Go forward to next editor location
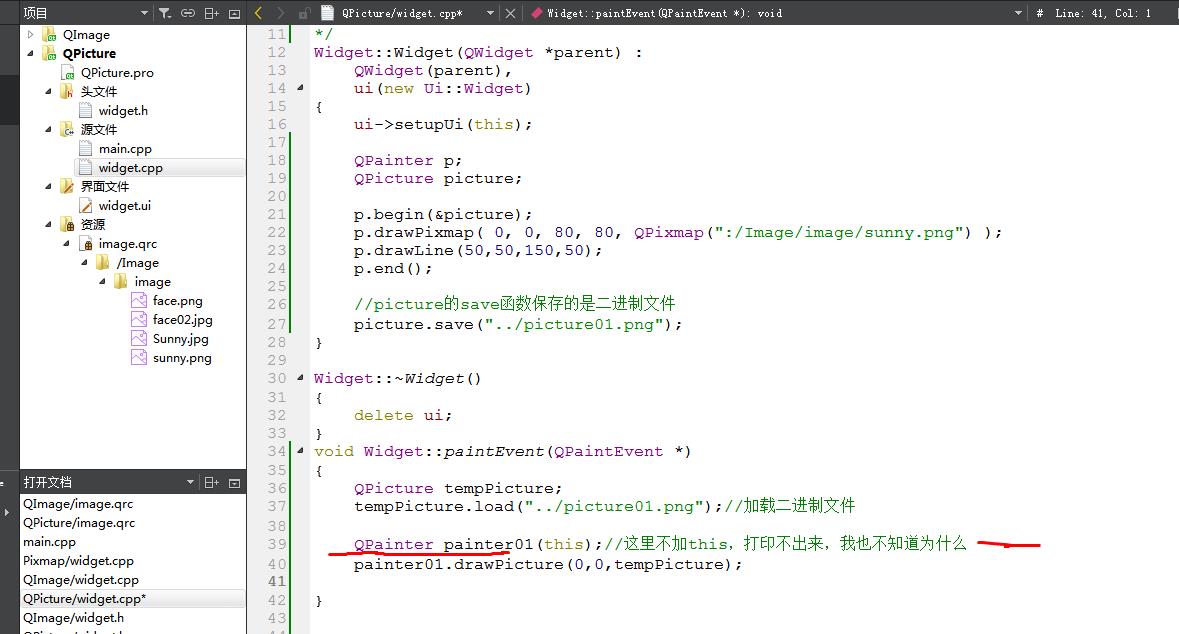The width and height of the screenshot is (1179, 634). [x=280, y=13]
